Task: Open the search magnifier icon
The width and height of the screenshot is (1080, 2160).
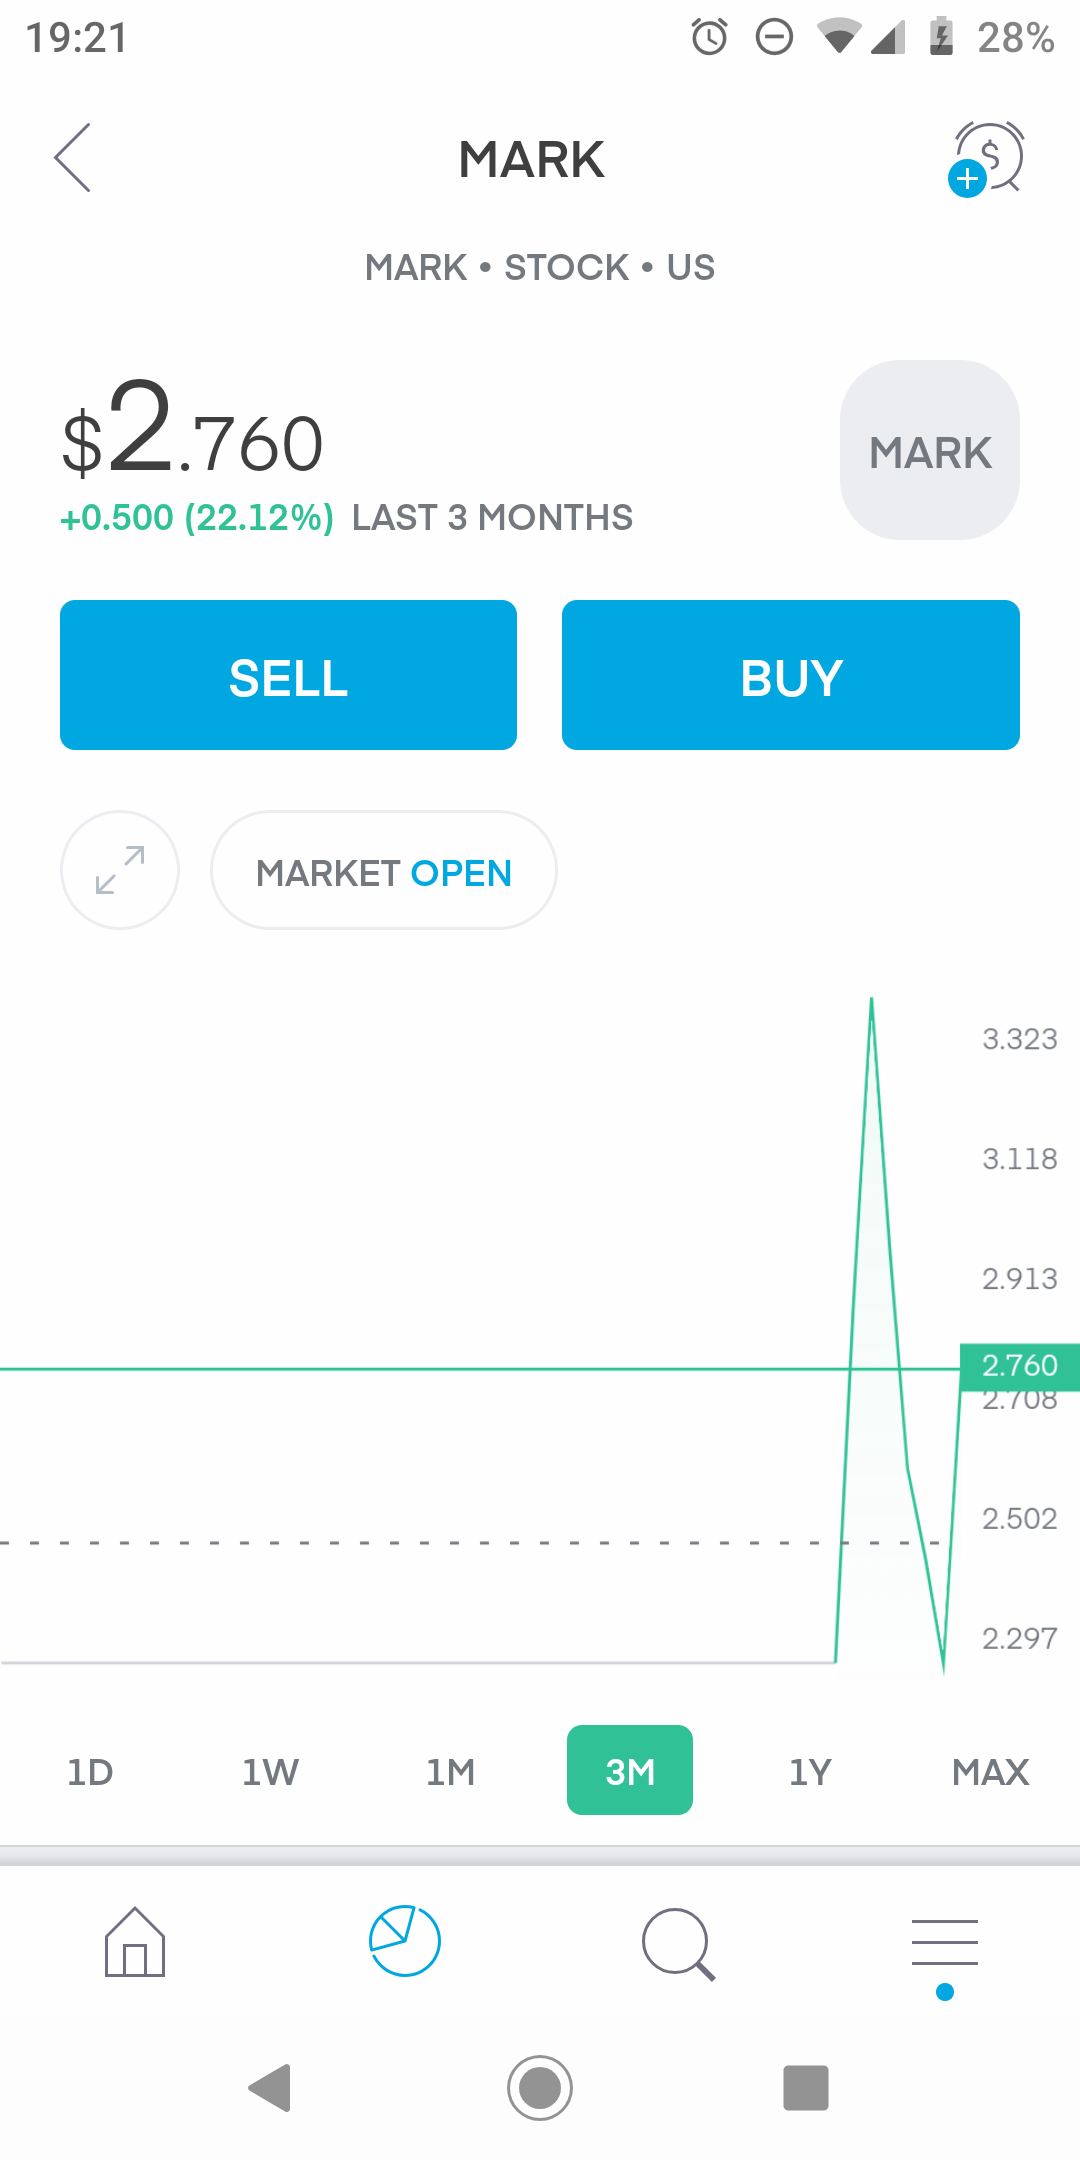Action: 677,1943
